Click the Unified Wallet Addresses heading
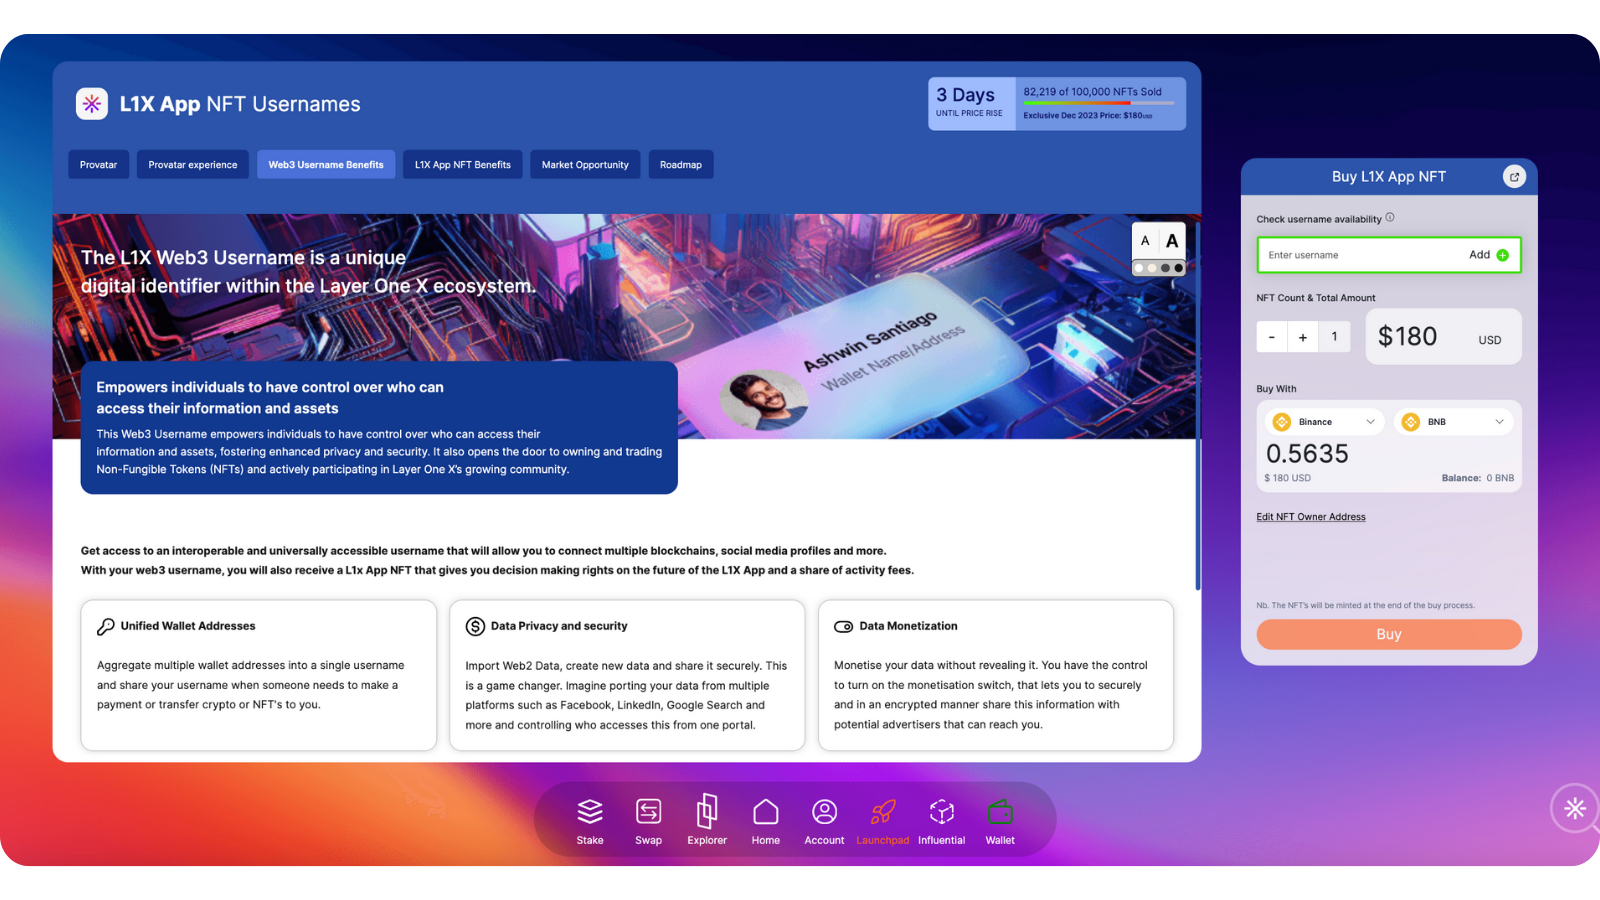1600x900 pixels. click(x=188, y=626)
